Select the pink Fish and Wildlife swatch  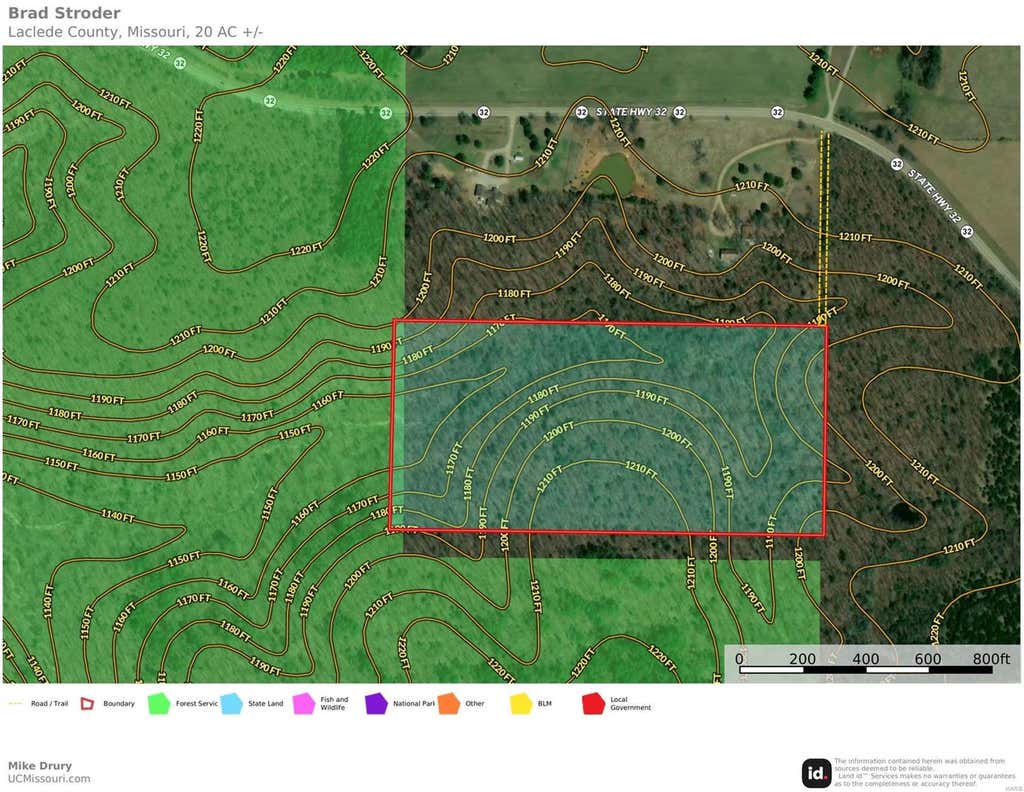tap(304, 703)
